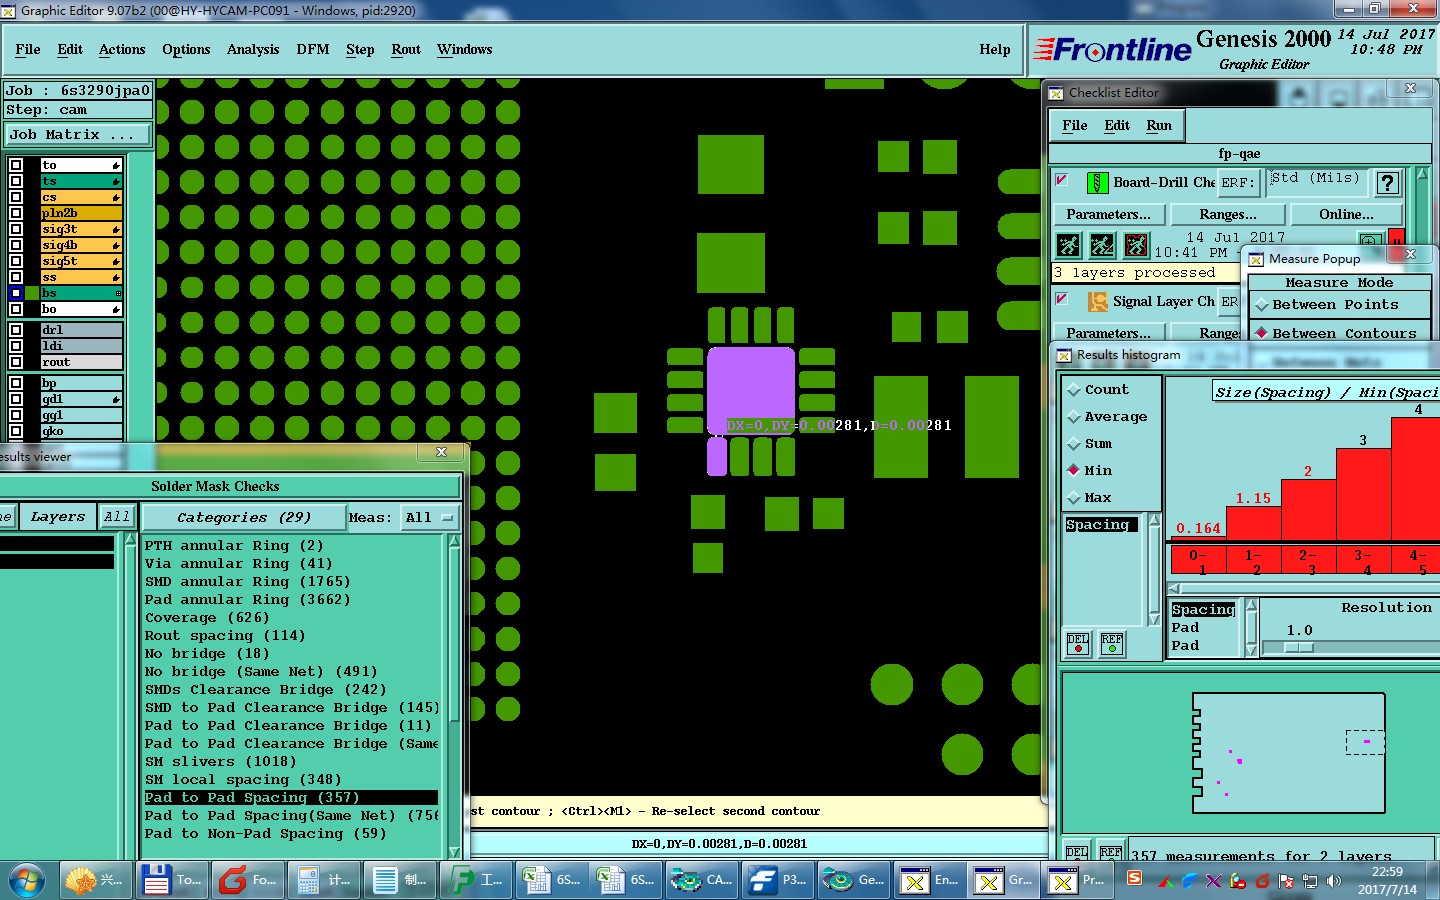Select the Max histogram option
The image size is (1440, 900).
pyautogui.click(x=1090, y=498)
